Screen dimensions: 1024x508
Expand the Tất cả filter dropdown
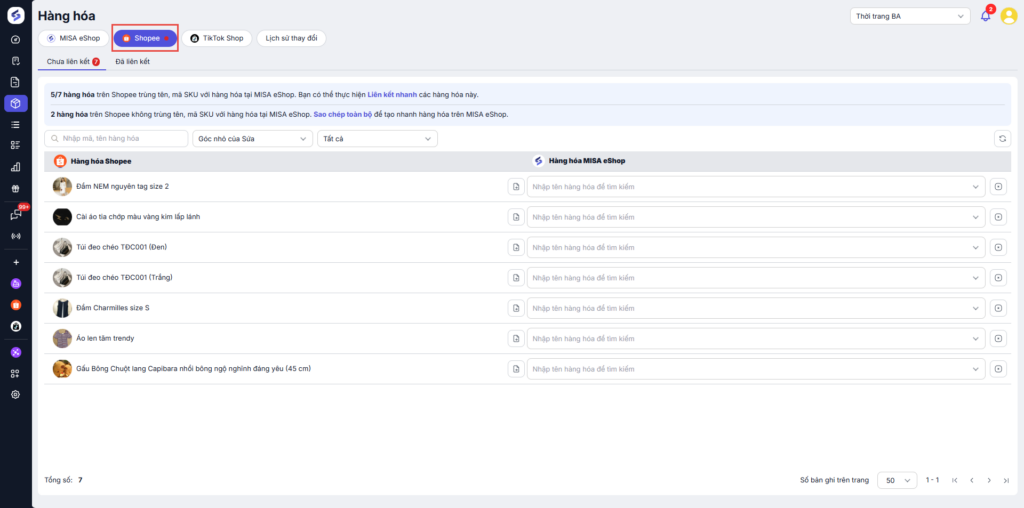coord(376,138)
